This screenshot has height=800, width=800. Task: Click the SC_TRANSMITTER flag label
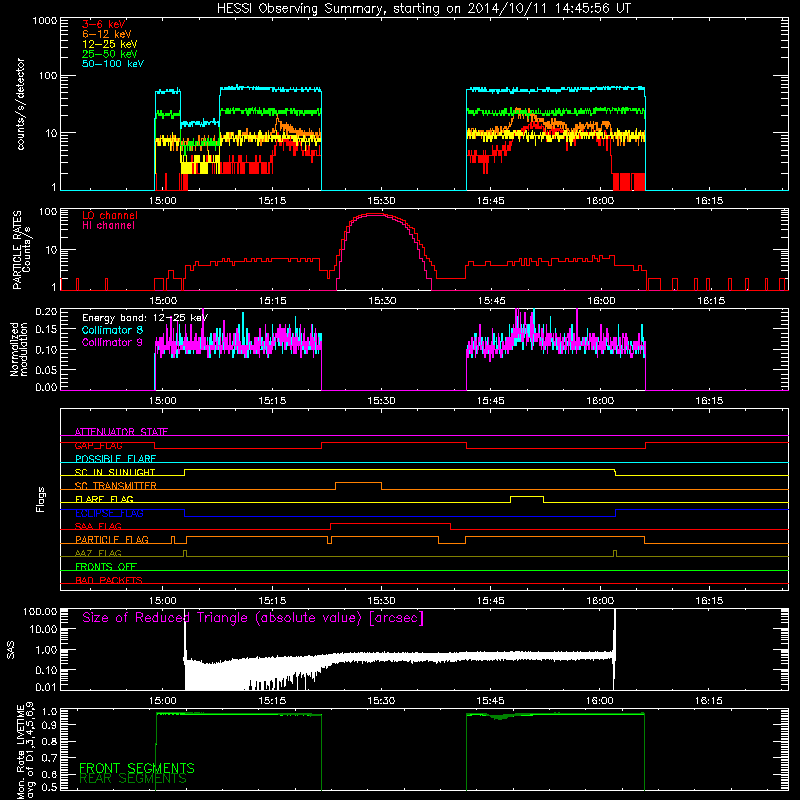coord(116,486)
